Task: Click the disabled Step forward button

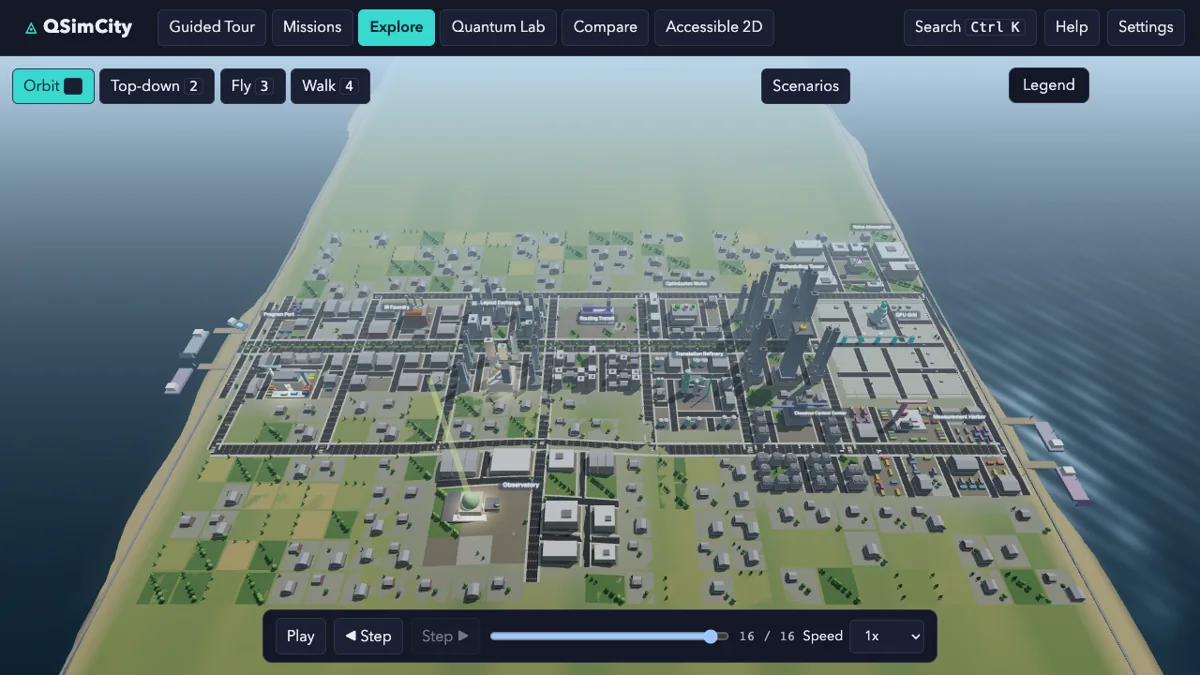Action: tap(445, 636)
